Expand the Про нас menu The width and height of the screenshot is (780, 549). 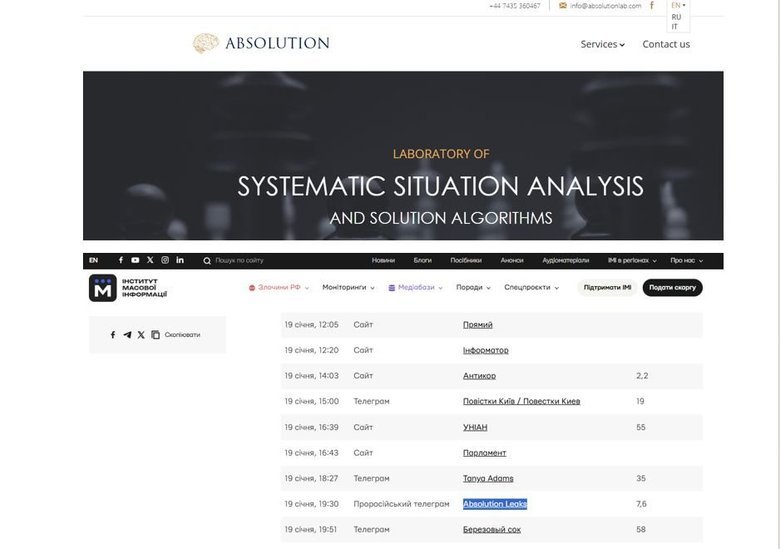686,260
